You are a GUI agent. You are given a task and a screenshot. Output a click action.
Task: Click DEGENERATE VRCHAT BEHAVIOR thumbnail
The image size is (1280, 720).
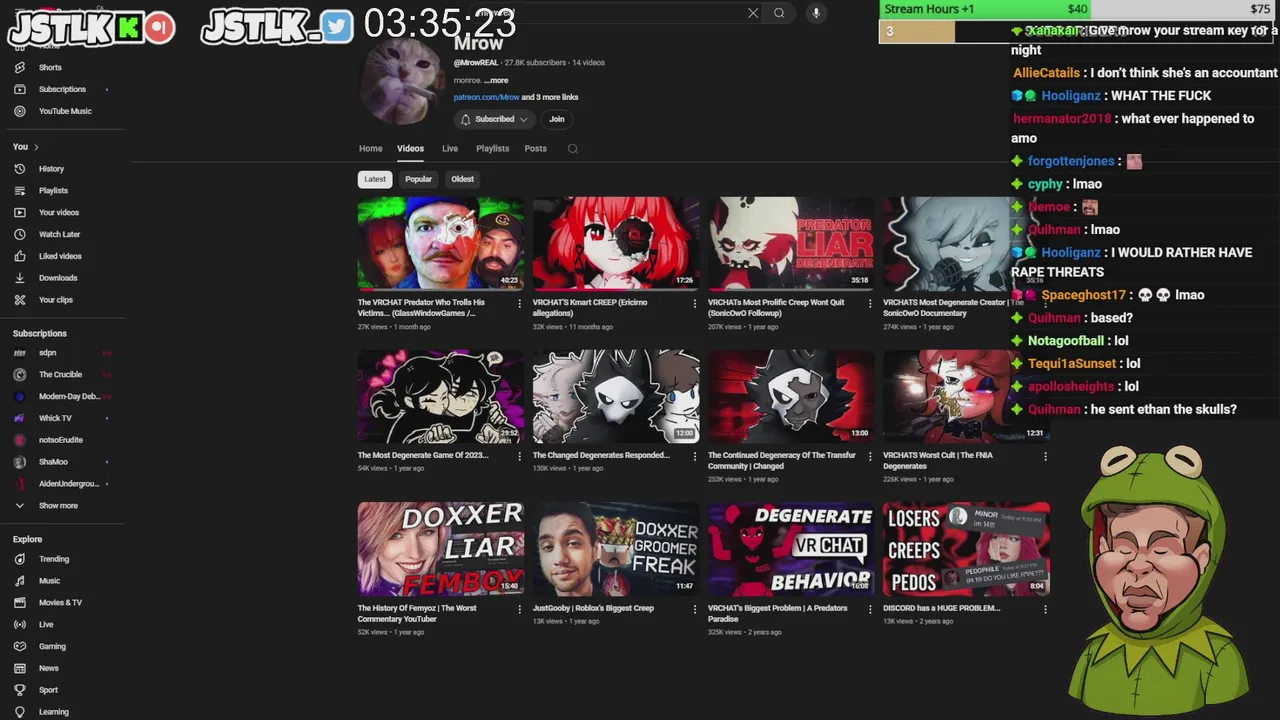(x=791, y=548)
